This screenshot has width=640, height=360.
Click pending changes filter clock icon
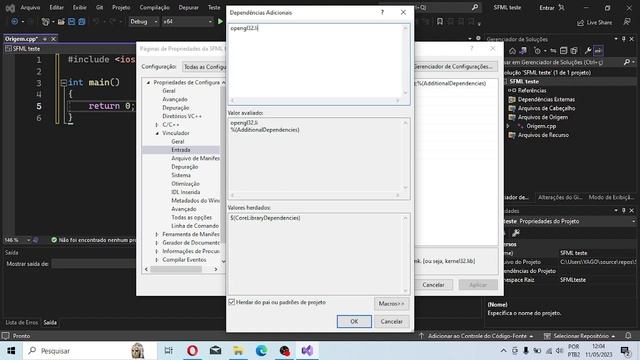tap(538, 51)
